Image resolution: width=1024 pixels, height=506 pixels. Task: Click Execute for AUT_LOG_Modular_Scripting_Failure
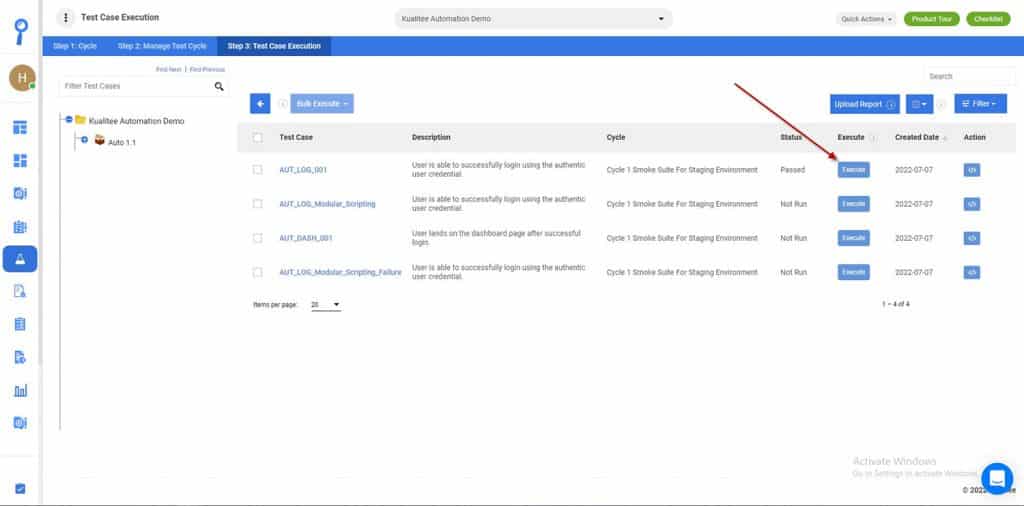click(854, 272)
